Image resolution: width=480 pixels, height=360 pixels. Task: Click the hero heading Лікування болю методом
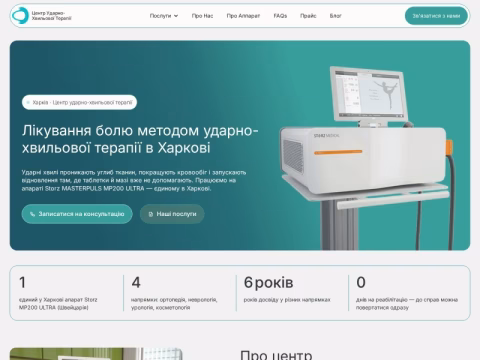[140, 139]
